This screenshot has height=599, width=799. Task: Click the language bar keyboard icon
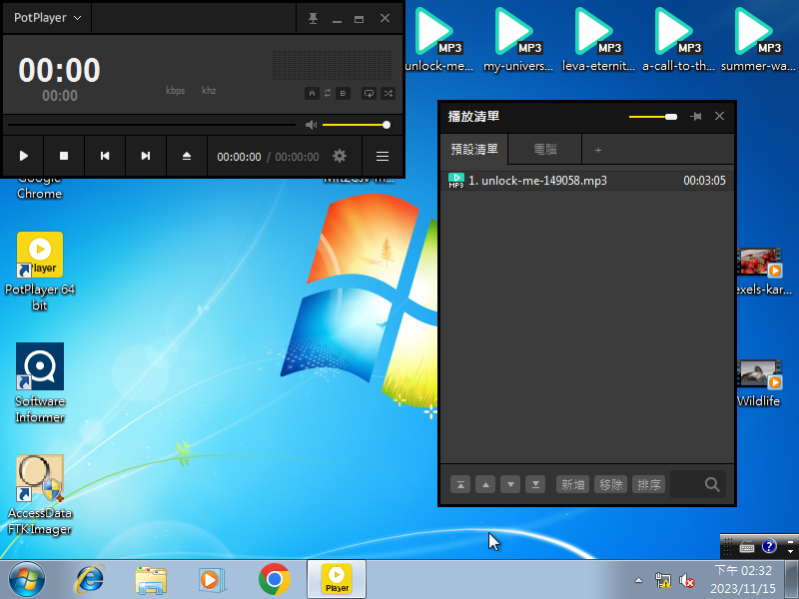coord(747,548)
